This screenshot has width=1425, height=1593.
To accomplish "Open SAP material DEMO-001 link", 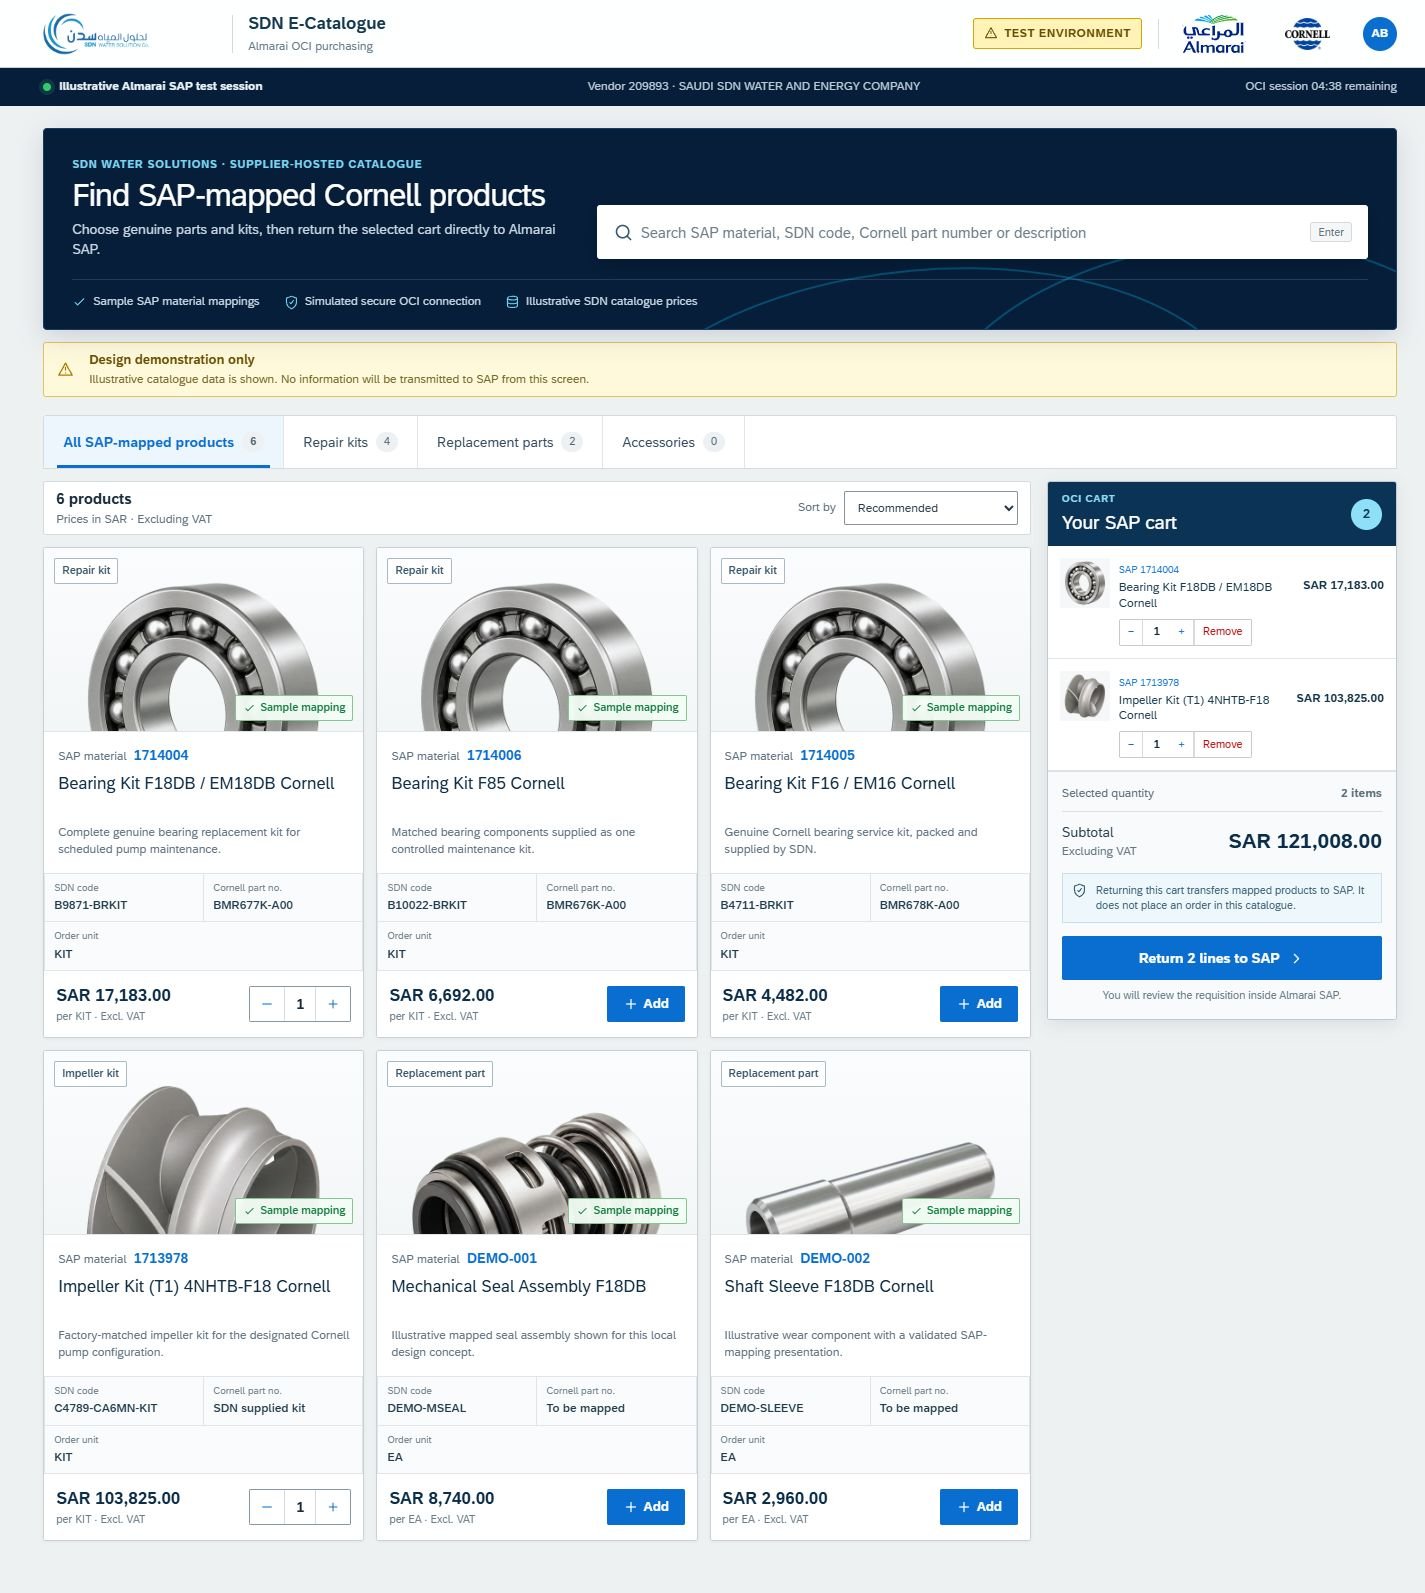I will [x=502, y=1259].
